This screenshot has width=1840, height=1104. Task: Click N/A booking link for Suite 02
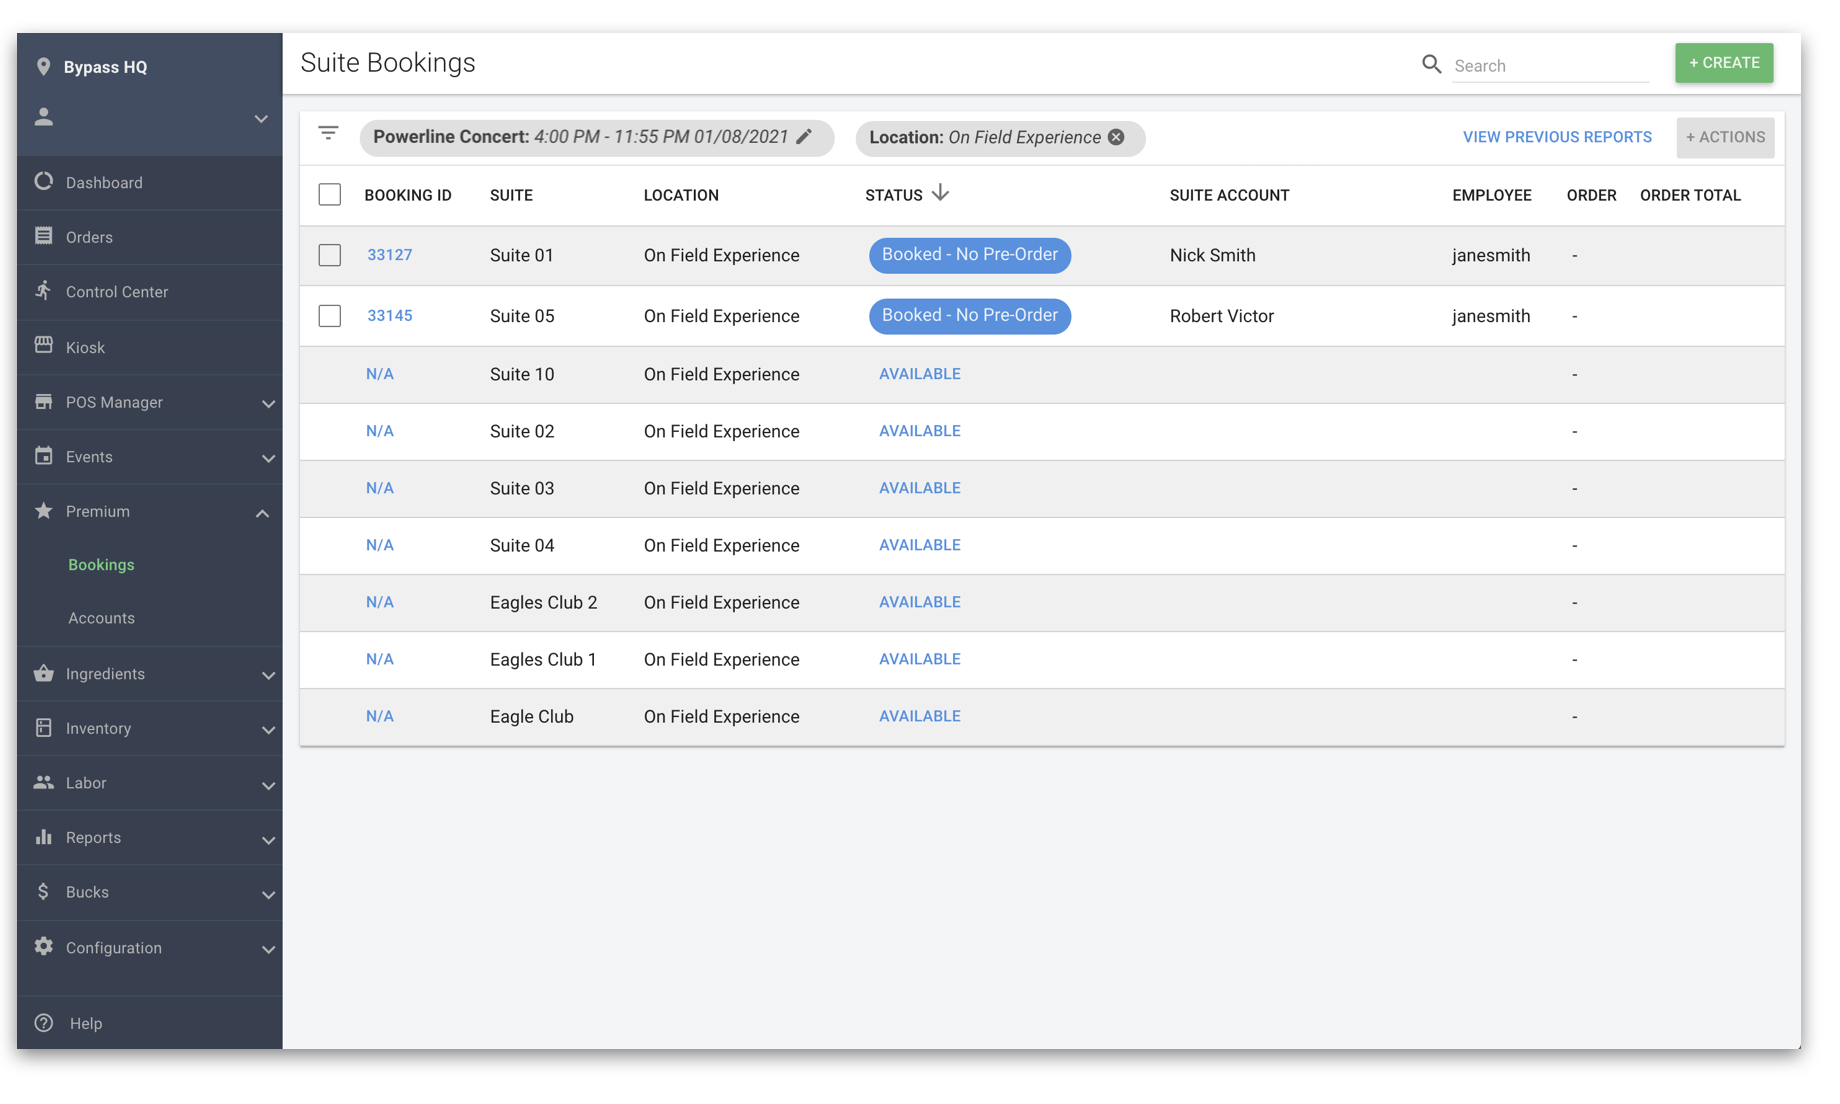pos(379,431)
